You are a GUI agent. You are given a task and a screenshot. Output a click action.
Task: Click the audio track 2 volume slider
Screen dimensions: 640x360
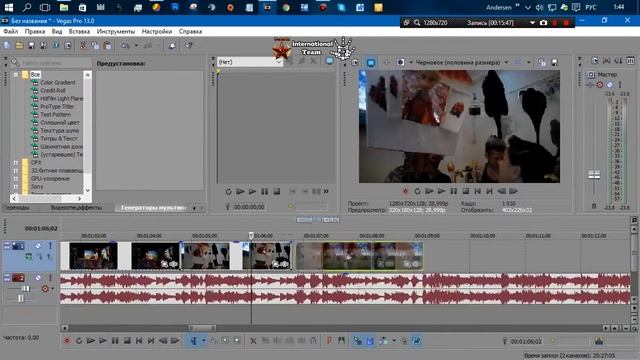coord(25,289)
